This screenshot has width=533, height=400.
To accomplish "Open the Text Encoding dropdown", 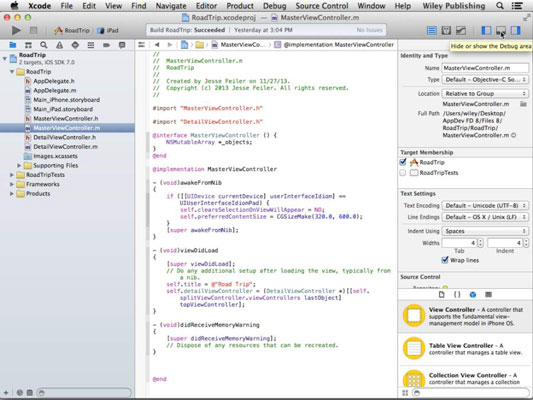I will 485,206.
